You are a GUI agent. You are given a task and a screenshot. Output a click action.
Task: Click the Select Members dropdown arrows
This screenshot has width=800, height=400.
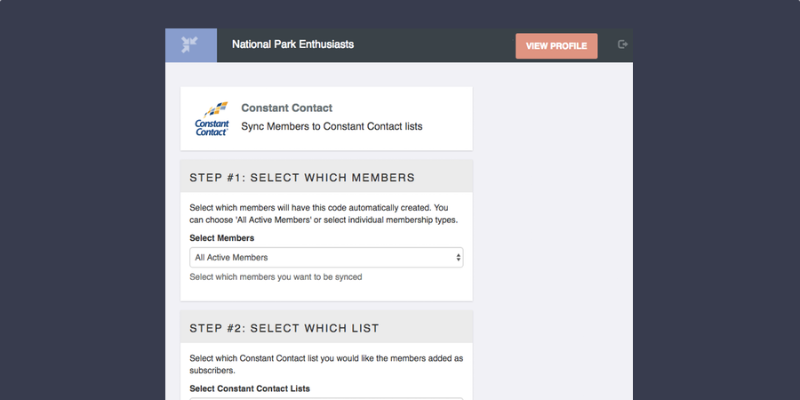[458, 258]
